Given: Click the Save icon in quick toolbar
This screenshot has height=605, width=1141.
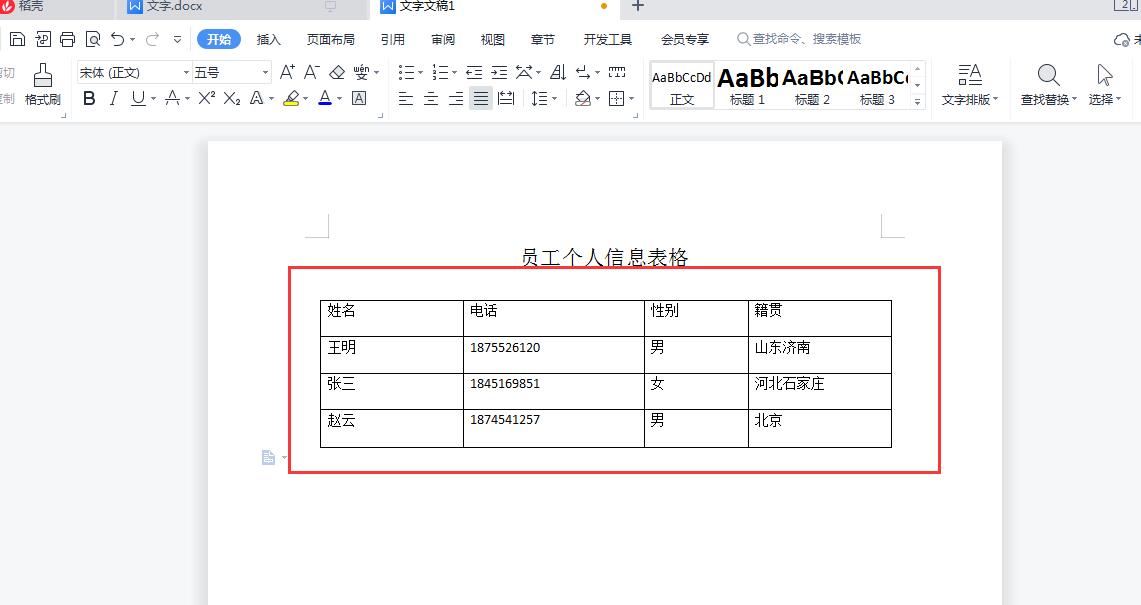Looking at the screenshot, I should [17, 39].
